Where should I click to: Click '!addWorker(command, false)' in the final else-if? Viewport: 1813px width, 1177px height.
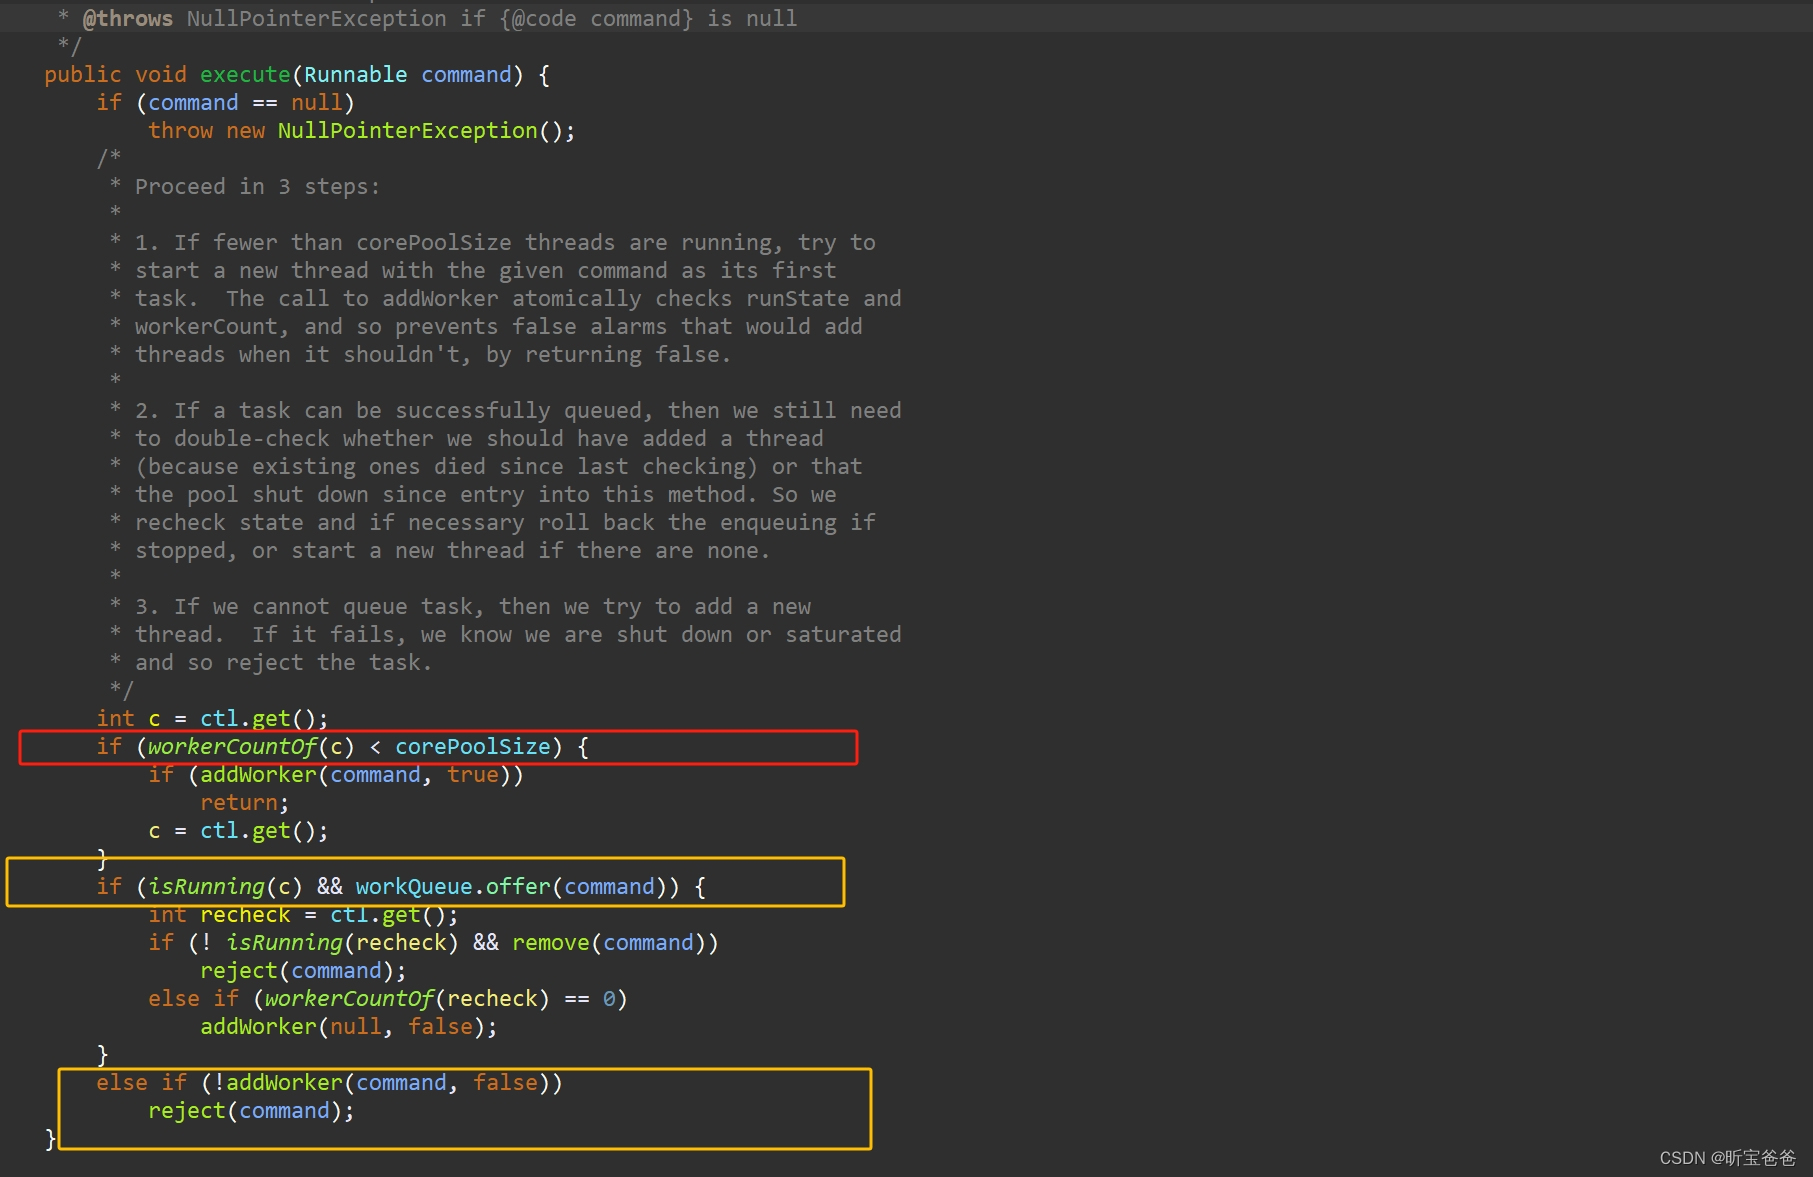382,1083
